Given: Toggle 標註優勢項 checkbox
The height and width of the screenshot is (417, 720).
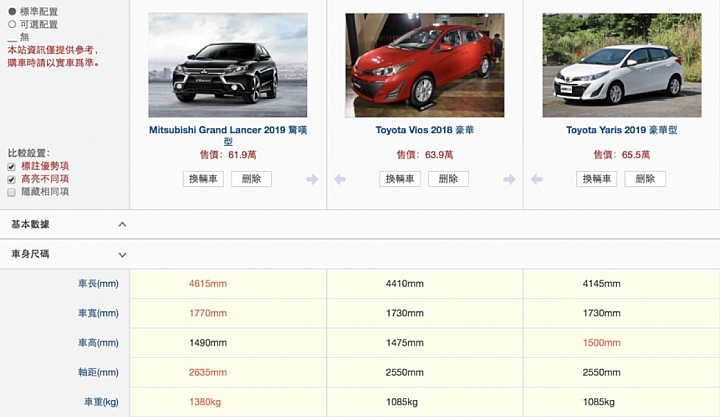Looking at the screenshot, I should tap(11, 166).
